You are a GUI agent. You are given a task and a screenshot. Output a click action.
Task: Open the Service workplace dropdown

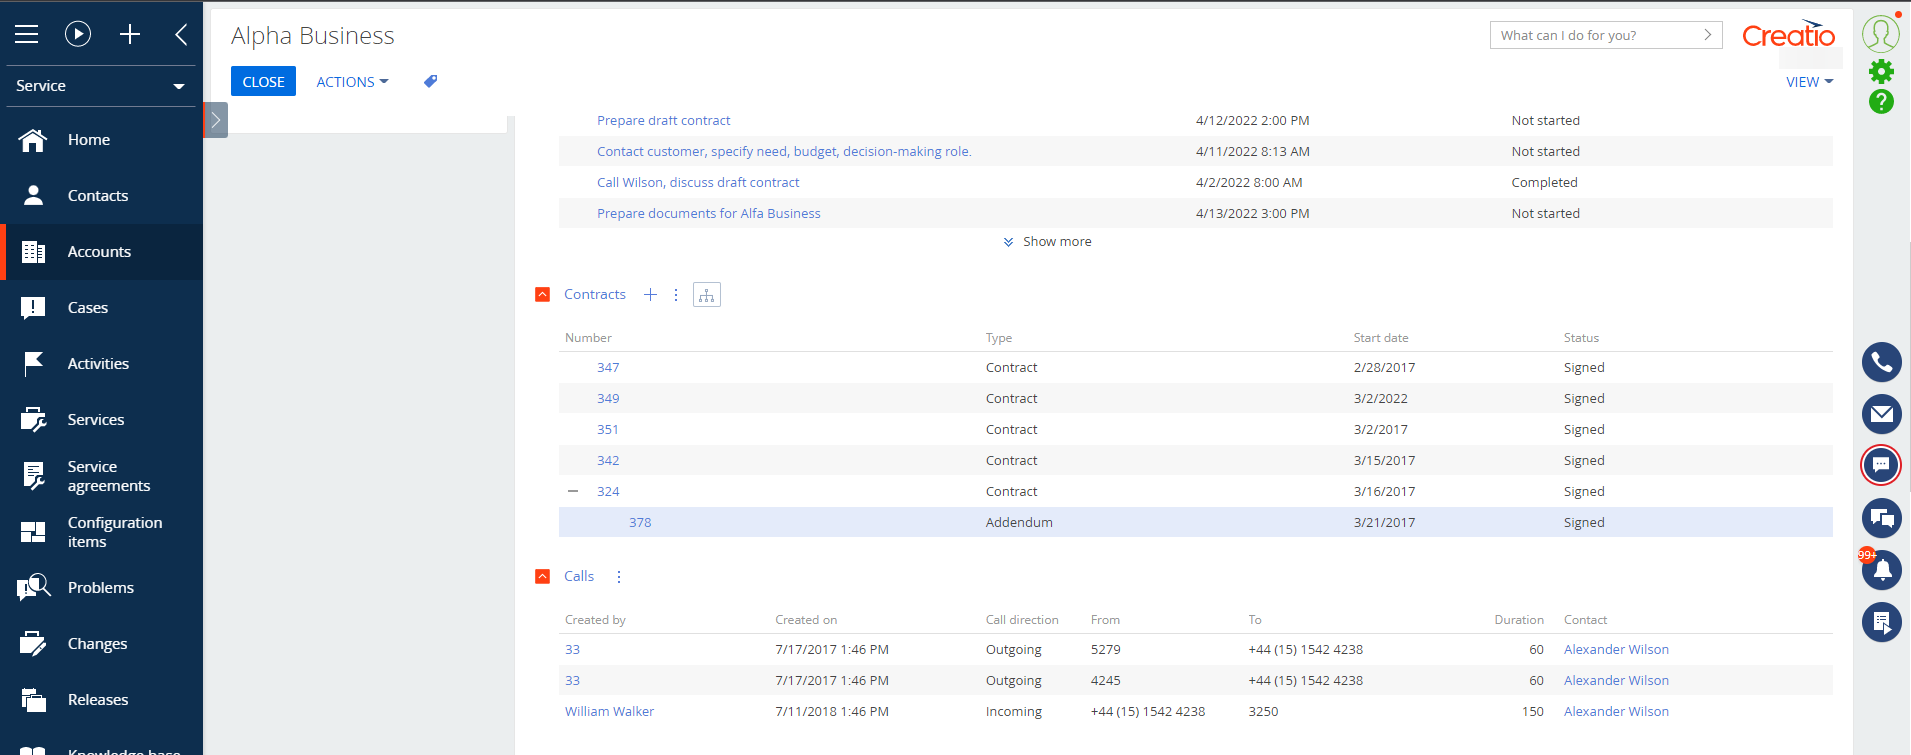click(x=100, y=86)
